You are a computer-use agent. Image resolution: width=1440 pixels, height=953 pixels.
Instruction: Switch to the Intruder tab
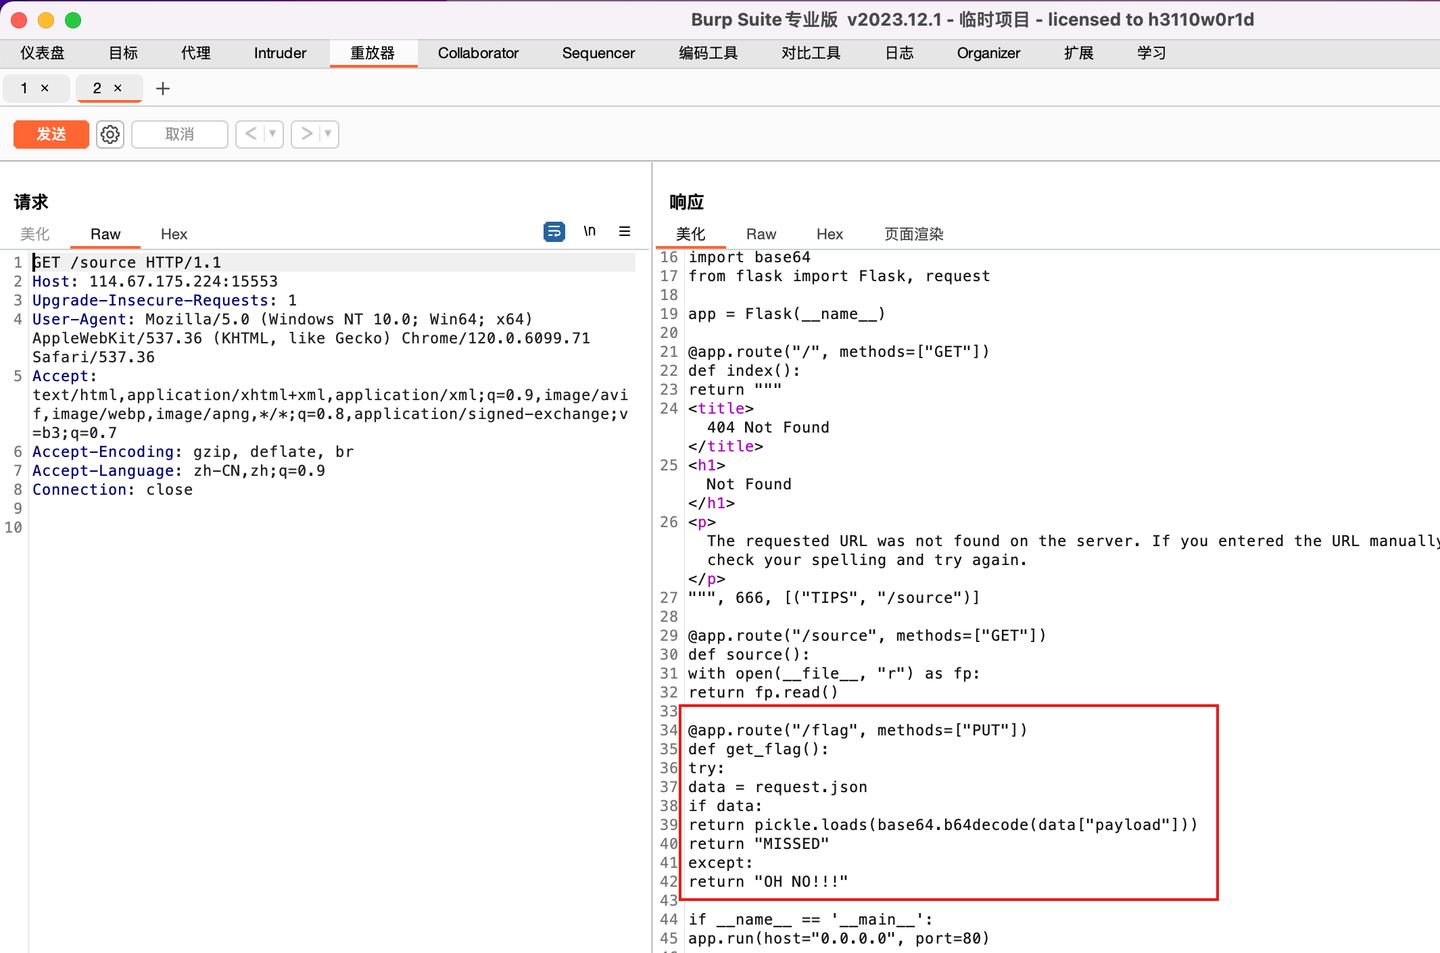coord(279,53)
